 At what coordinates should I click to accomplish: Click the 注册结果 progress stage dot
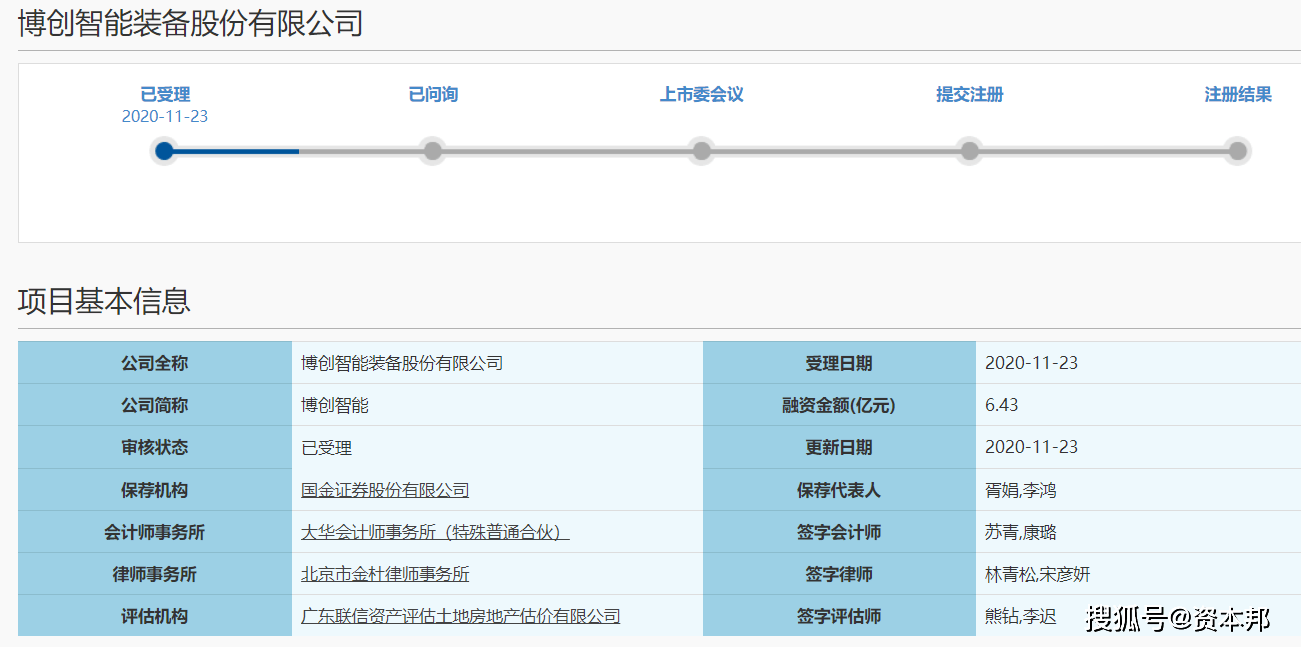pyautogui.click(x=1238, y=151)
